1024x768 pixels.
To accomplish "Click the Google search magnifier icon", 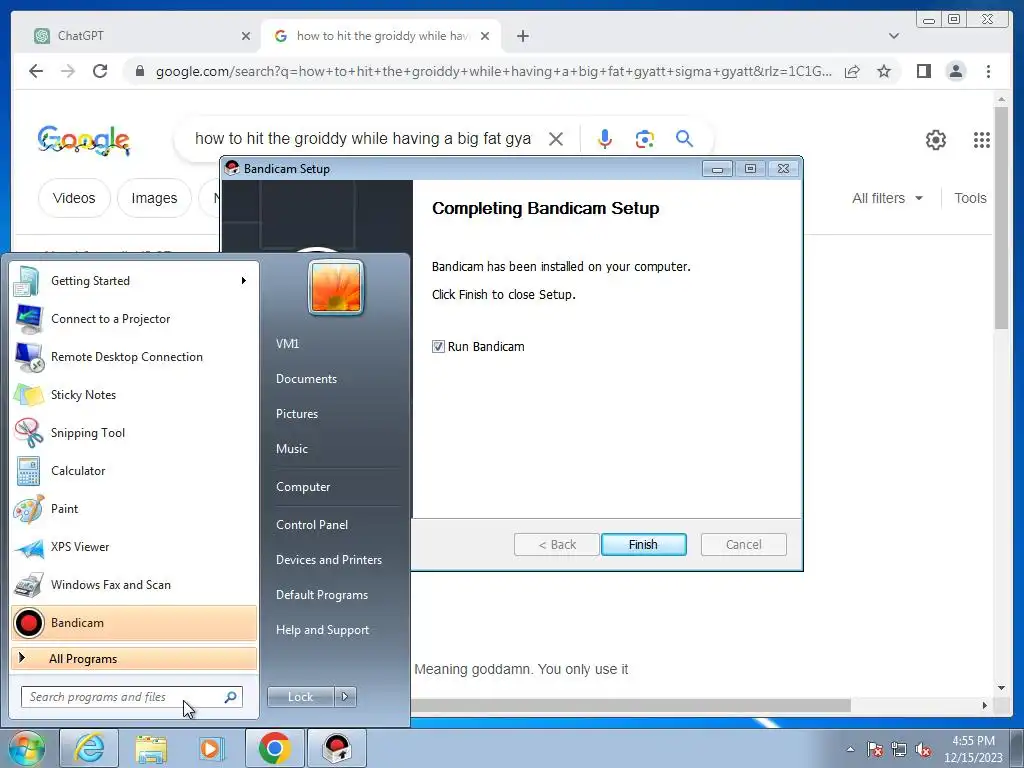I will pyautogui.click(x=684, y=138).
